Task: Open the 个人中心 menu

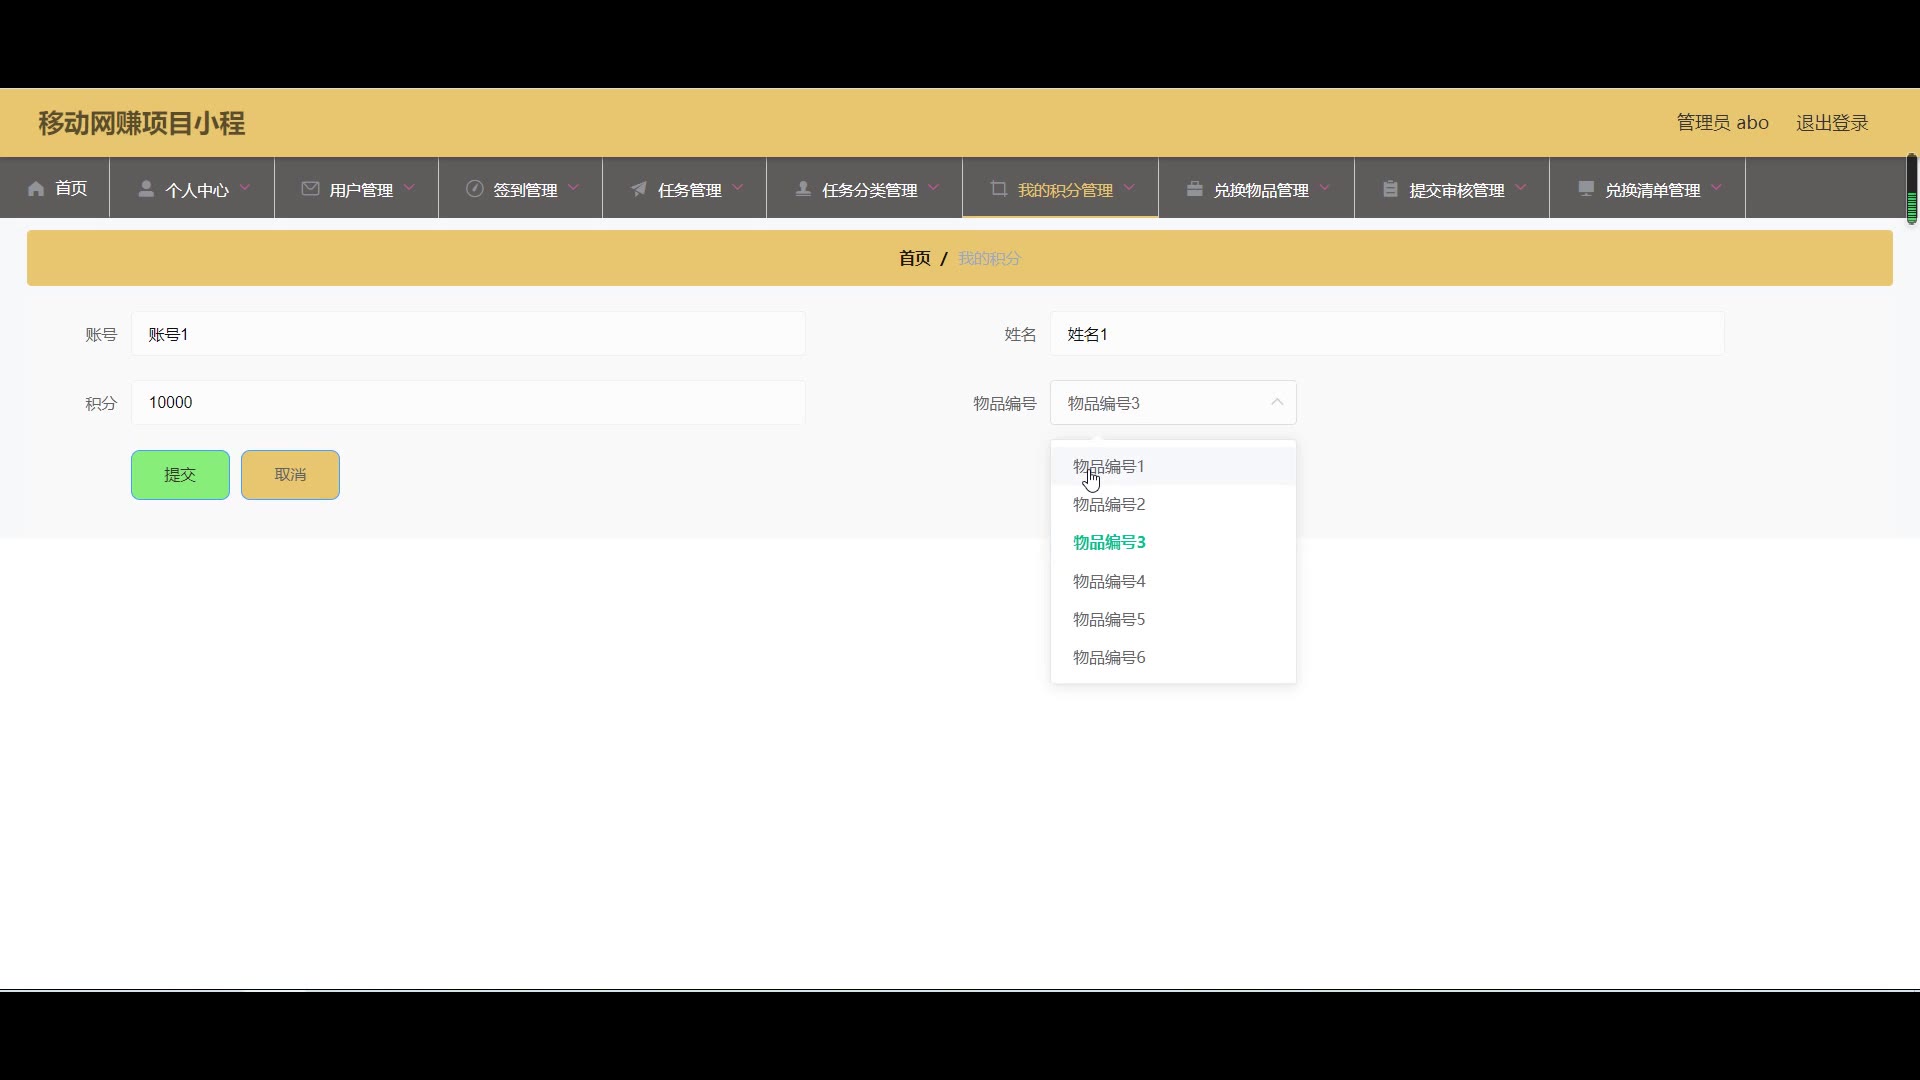Action: click(x=192, y=188)
